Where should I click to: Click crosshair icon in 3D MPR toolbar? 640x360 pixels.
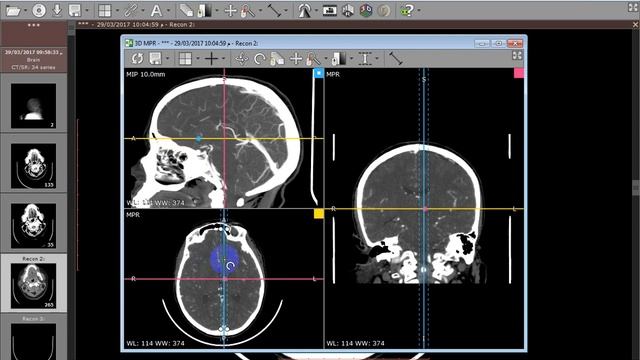[211, 59]
